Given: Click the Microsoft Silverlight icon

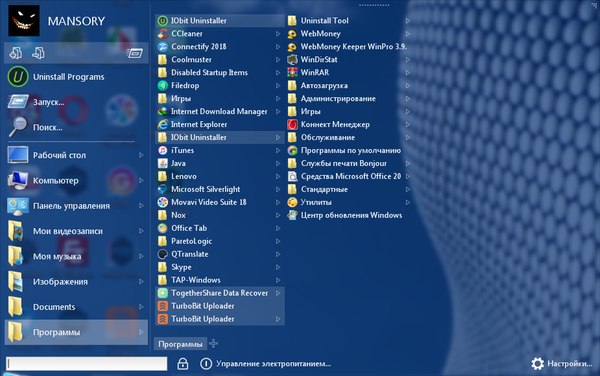Looking at the screenshot, I should [x=163, y=189].
